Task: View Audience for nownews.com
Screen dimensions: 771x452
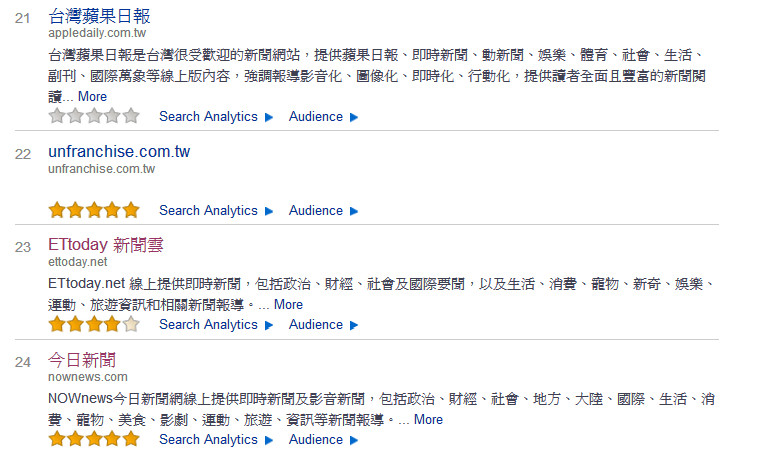Action: pyautogui.click(x=315, y=440)
